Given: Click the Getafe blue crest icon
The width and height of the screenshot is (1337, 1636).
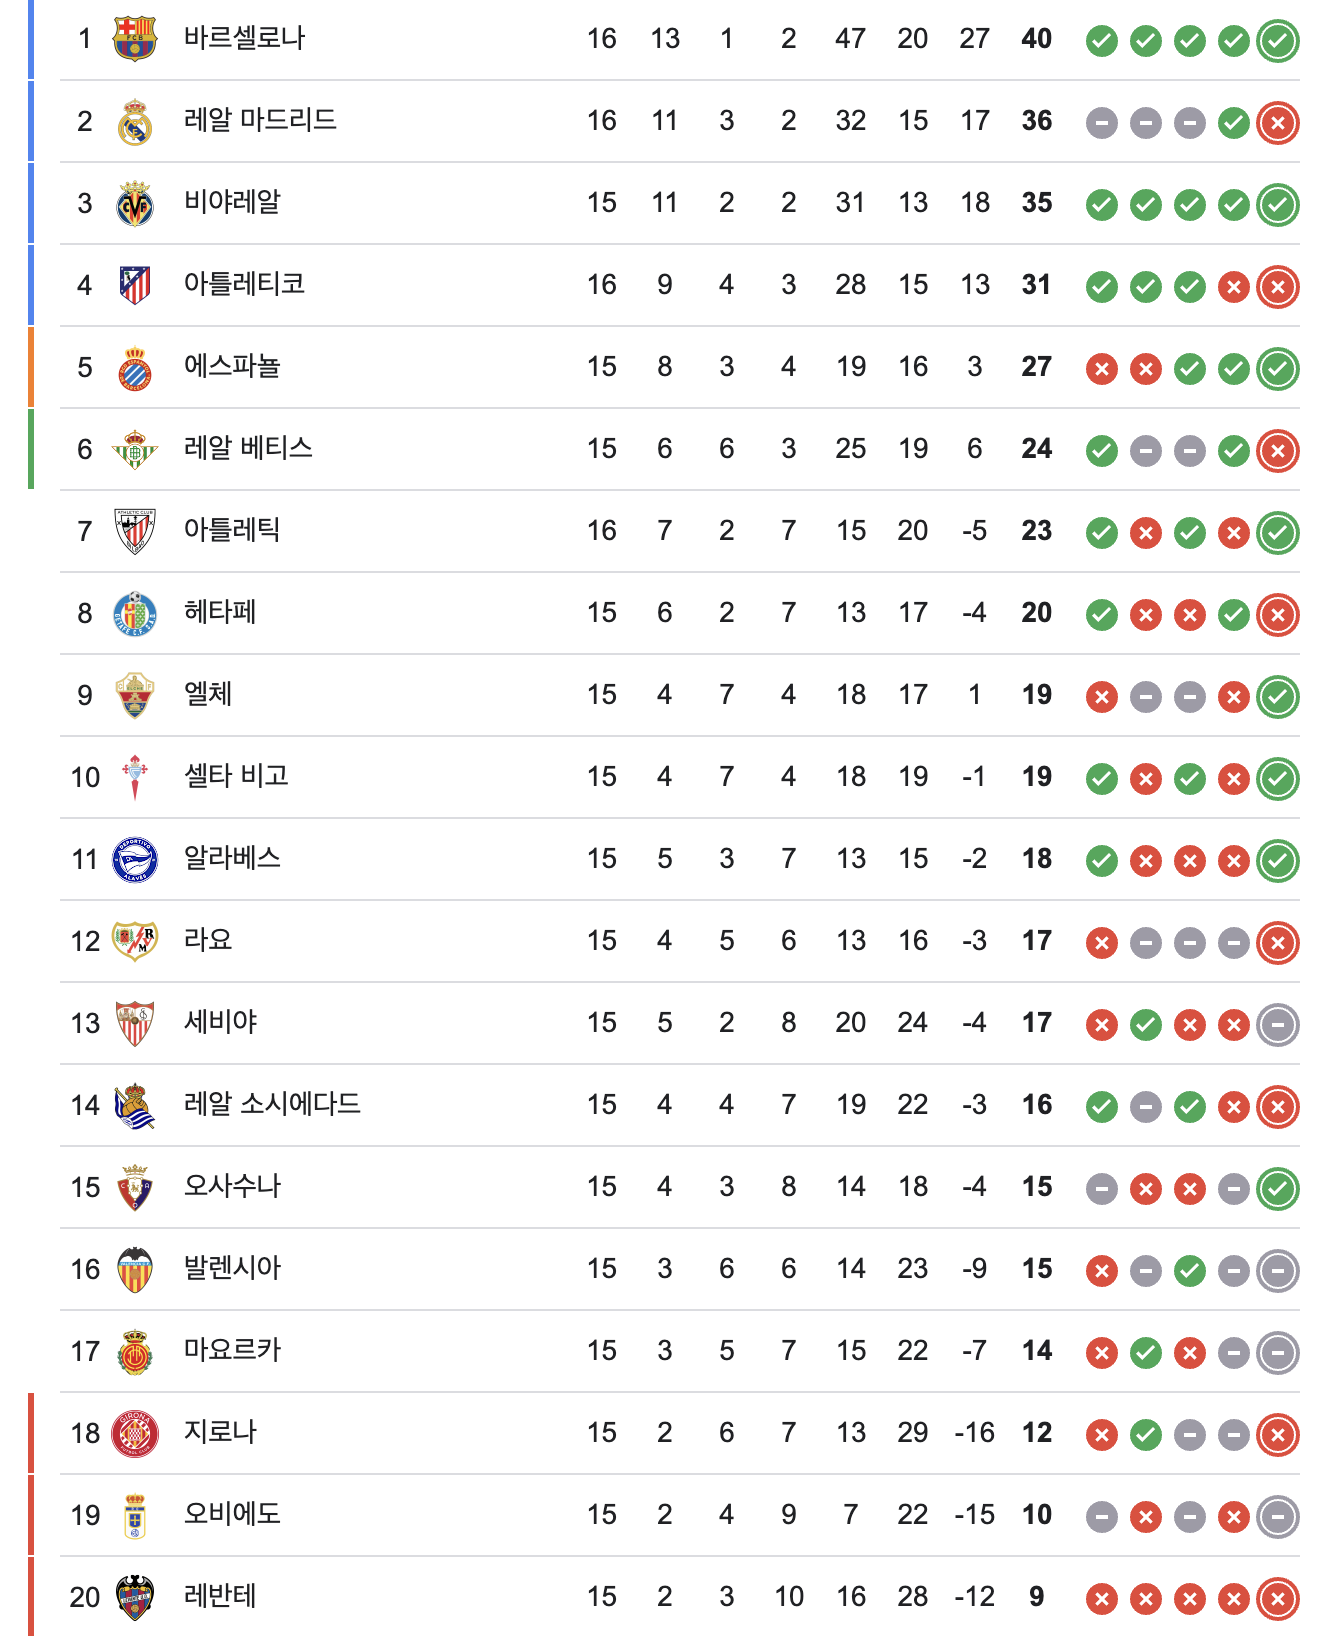Looking at the screenshot, I should (x=135, y=613).
